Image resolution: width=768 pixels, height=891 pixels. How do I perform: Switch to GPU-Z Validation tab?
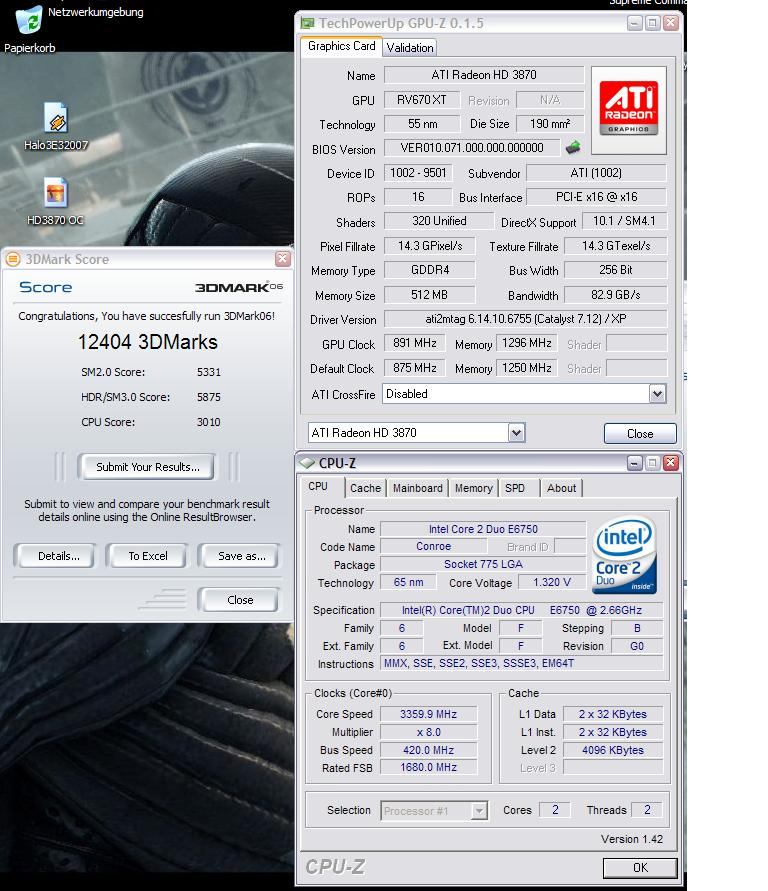click(x=410, y=48)
